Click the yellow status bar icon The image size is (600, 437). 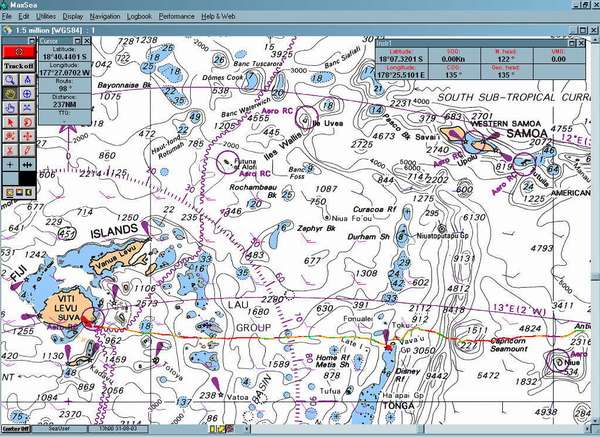tap(212, 429)
